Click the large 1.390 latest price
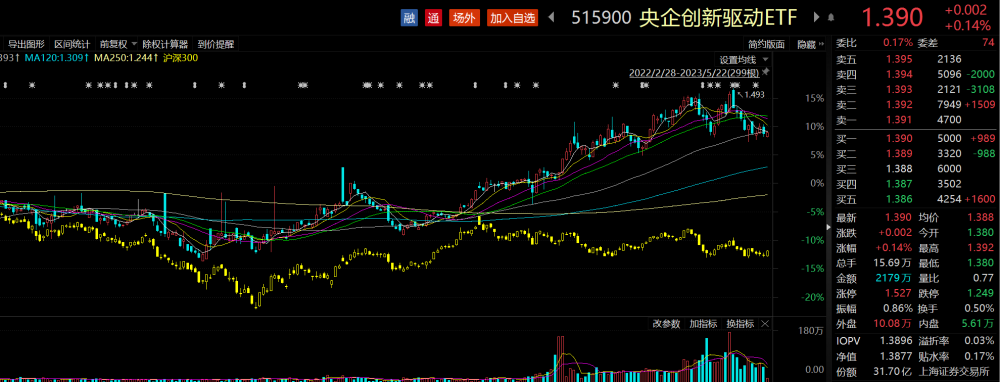 892,18
